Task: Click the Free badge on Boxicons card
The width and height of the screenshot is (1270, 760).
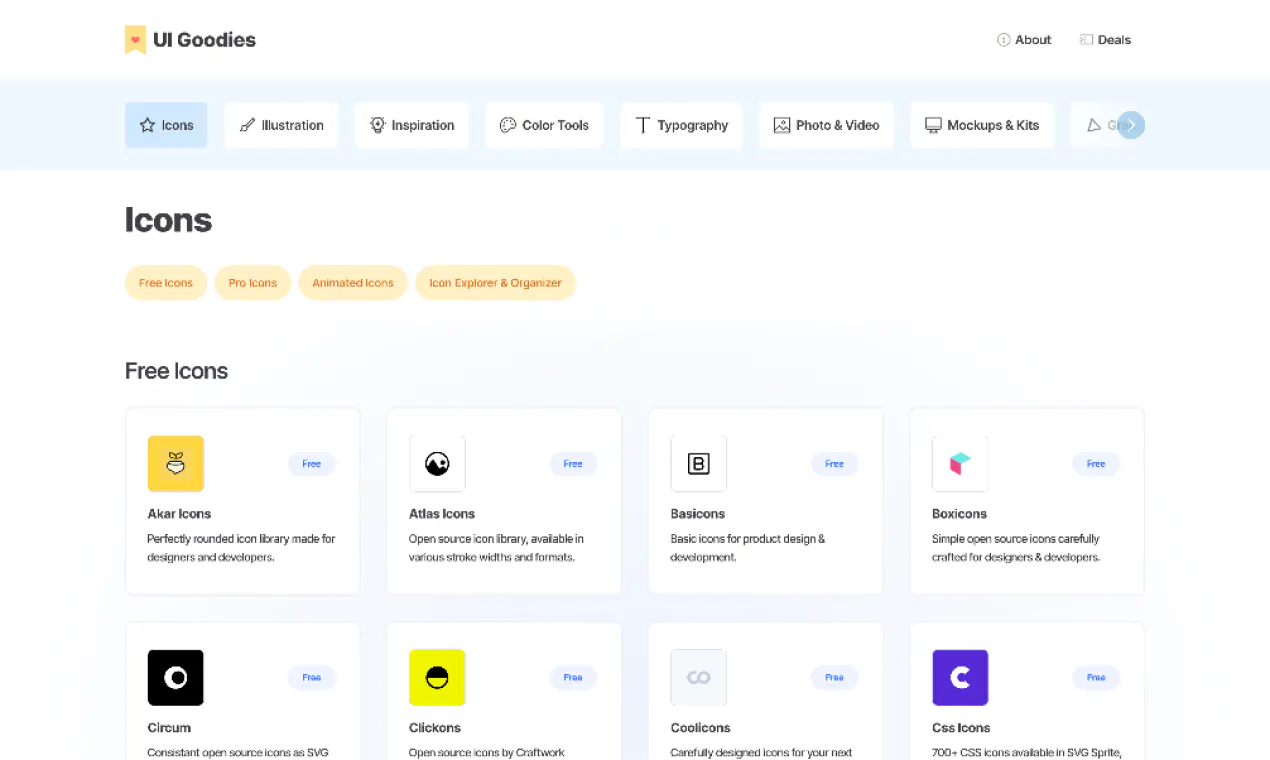Action: click(x=1096, y=464)
